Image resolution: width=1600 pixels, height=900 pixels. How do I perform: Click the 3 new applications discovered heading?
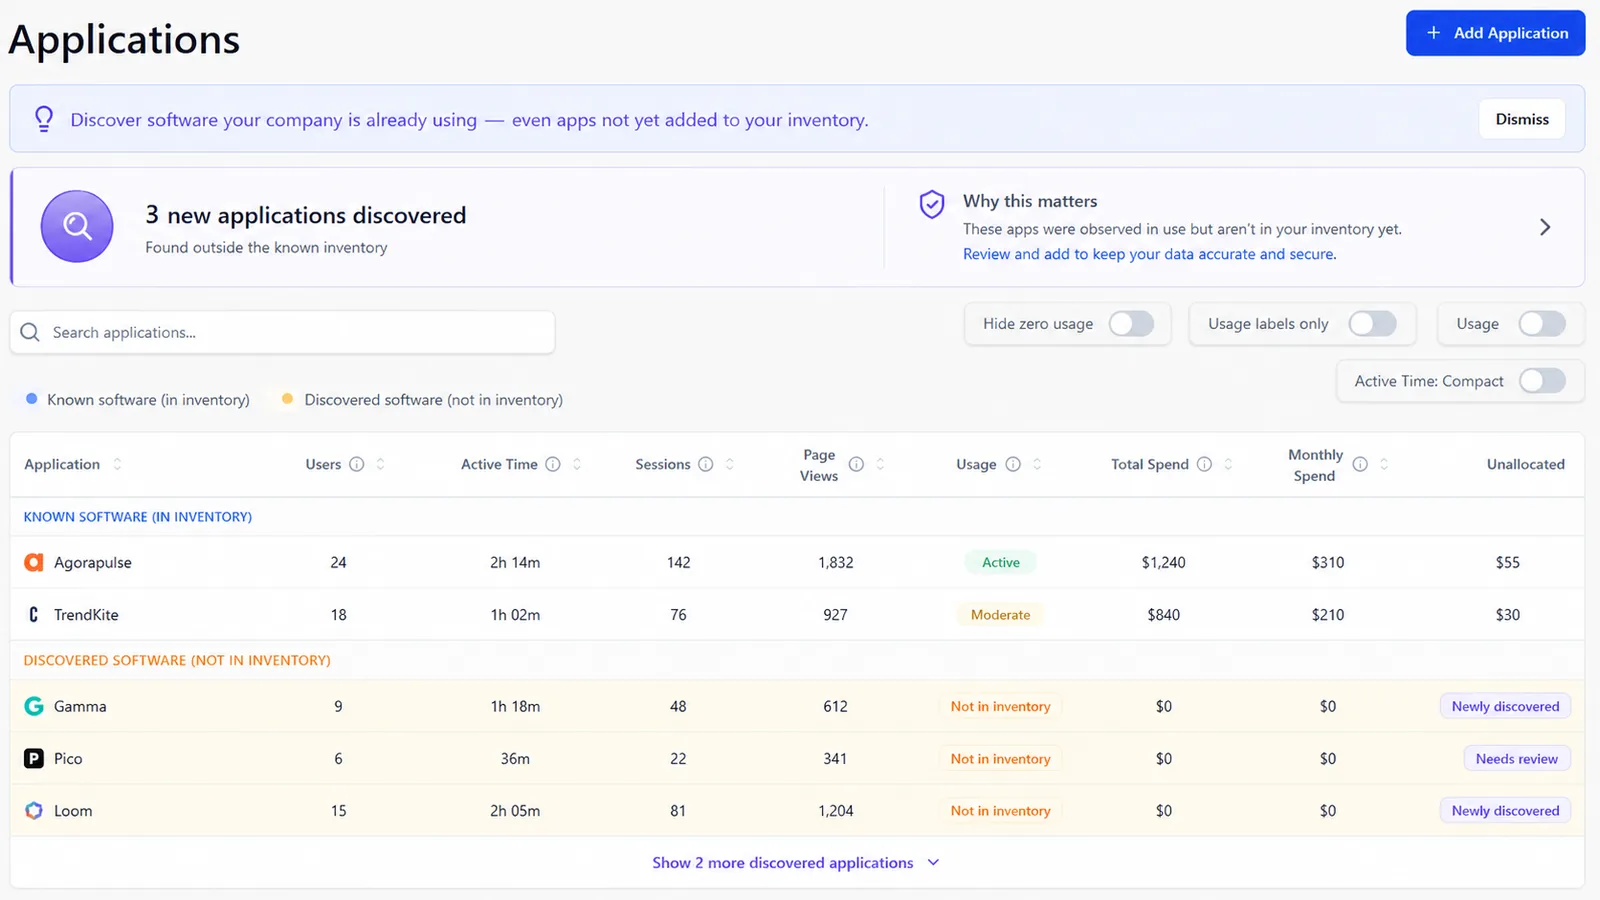click(306, 215)
